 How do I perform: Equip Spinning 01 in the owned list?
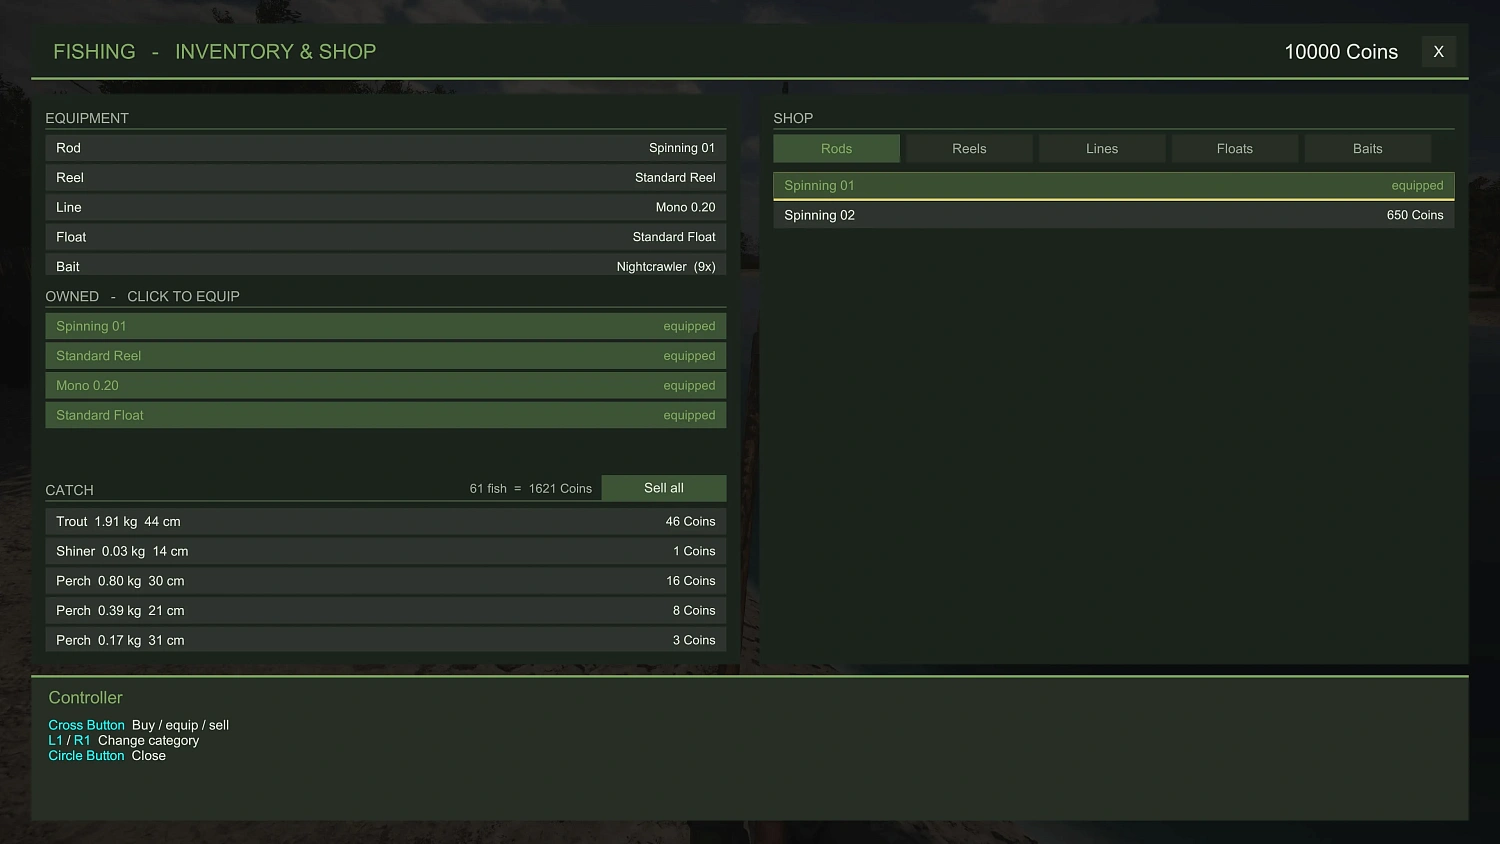[386, 326]
